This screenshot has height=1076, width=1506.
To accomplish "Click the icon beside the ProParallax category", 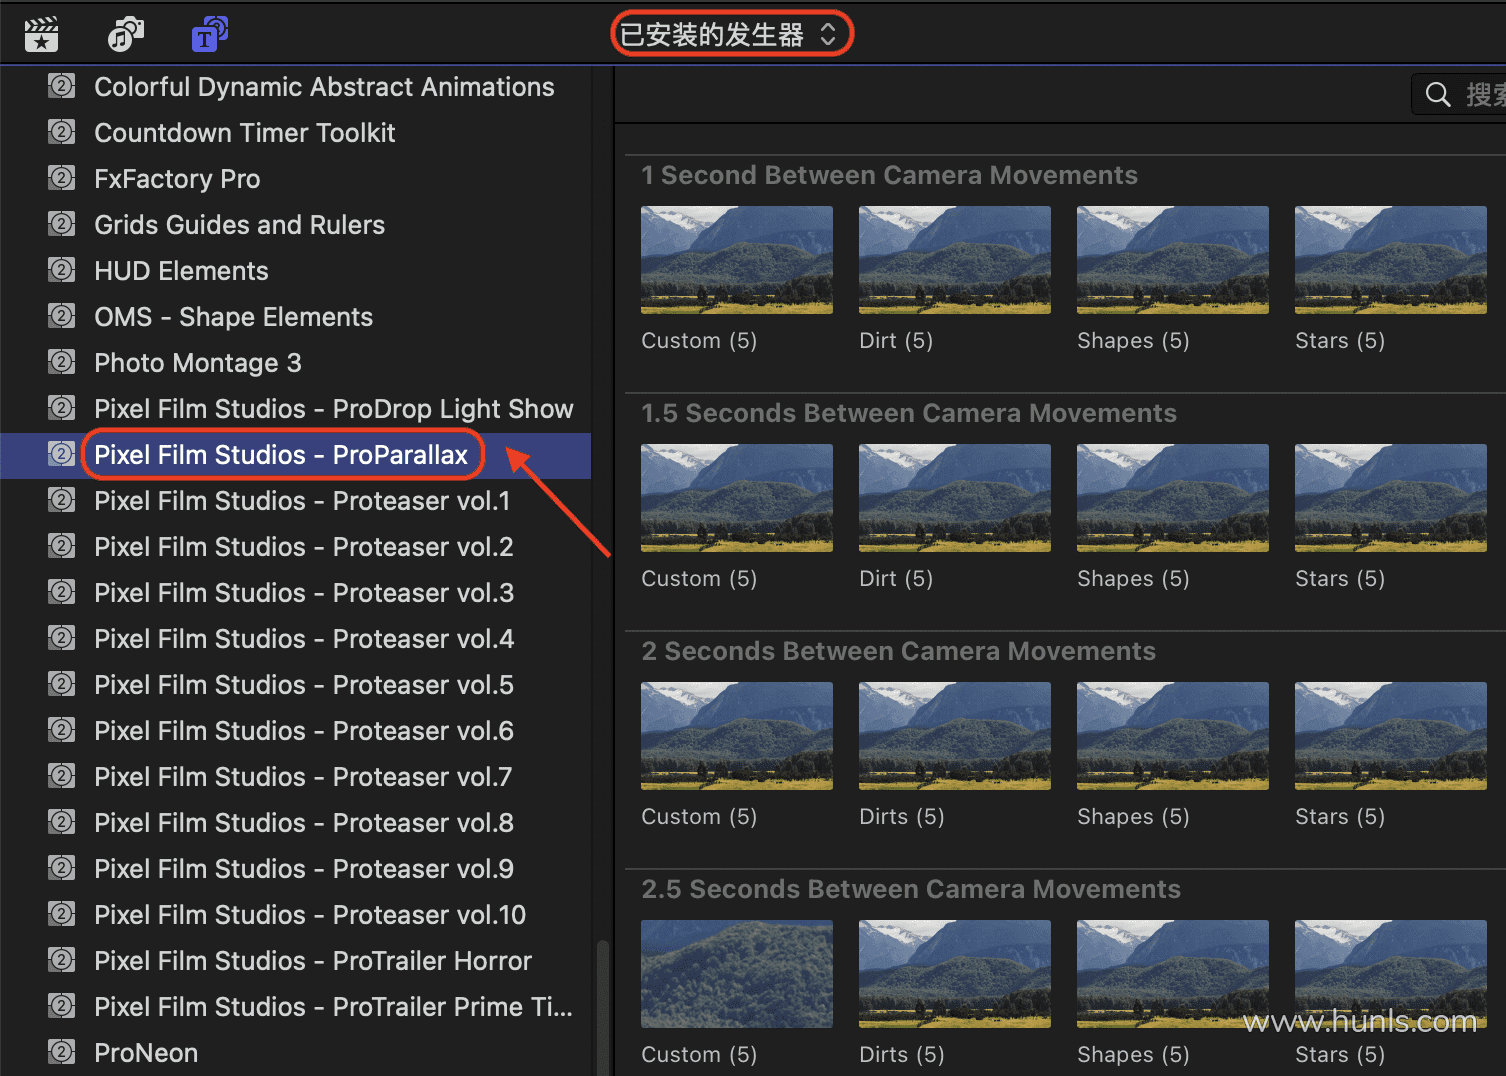I will [62, 454].
